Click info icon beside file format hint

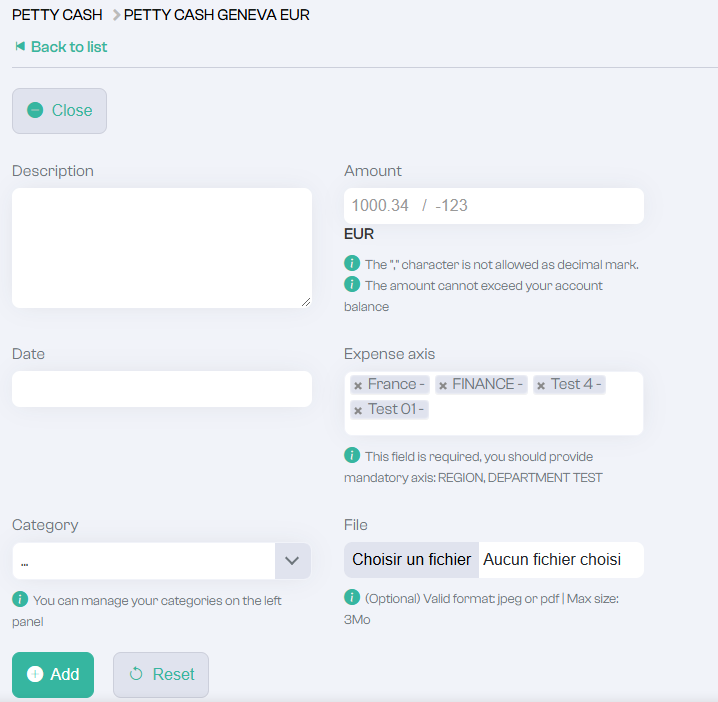coord(352,597)
